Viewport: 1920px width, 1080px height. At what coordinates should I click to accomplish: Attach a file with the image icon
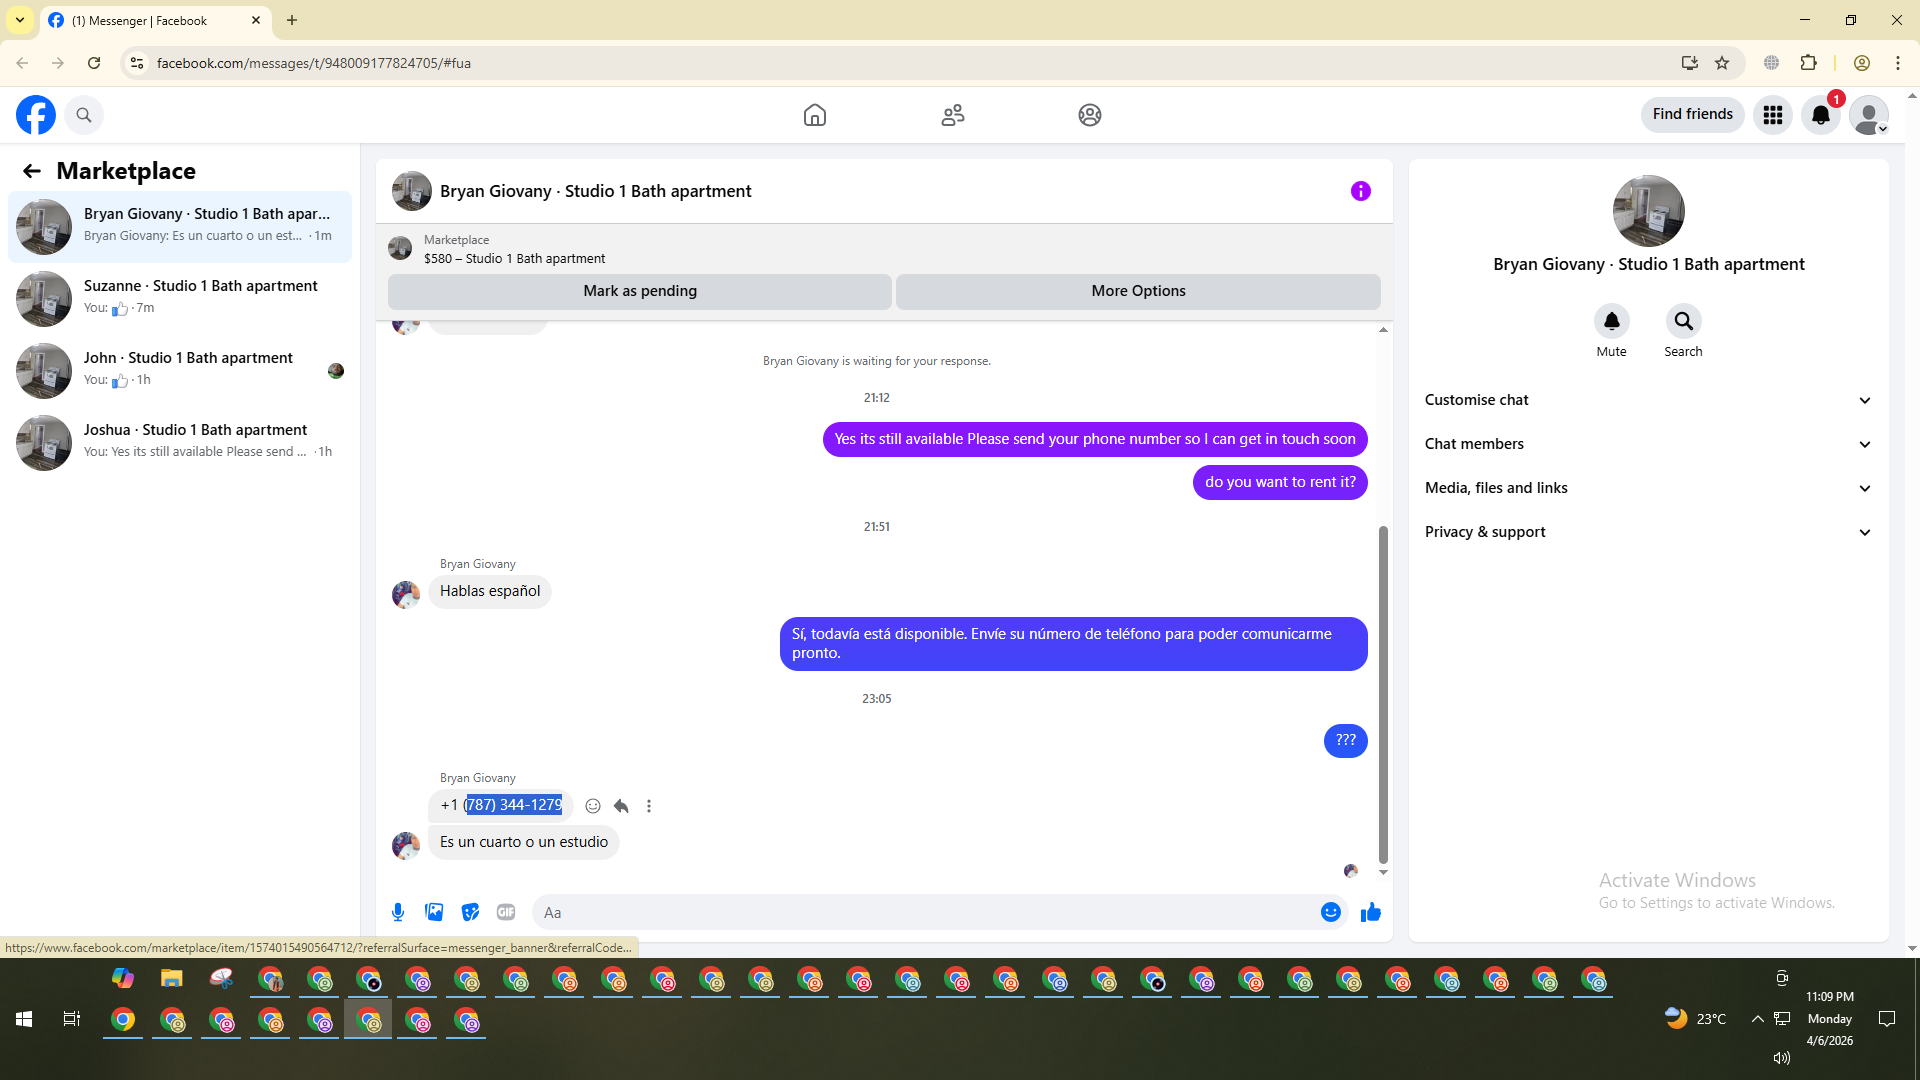434,912
